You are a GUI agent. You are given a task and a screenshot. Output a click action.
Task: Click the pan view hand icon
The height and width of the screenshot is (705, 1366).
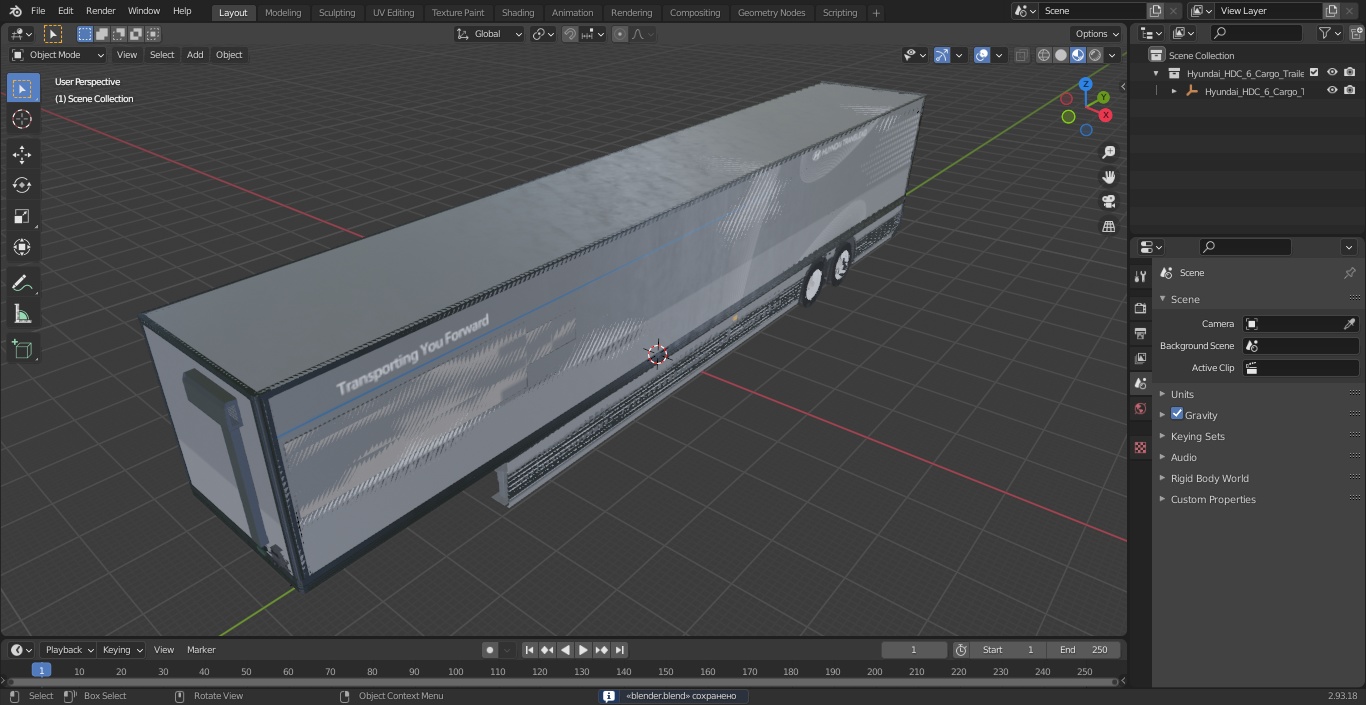(1108, 177)
